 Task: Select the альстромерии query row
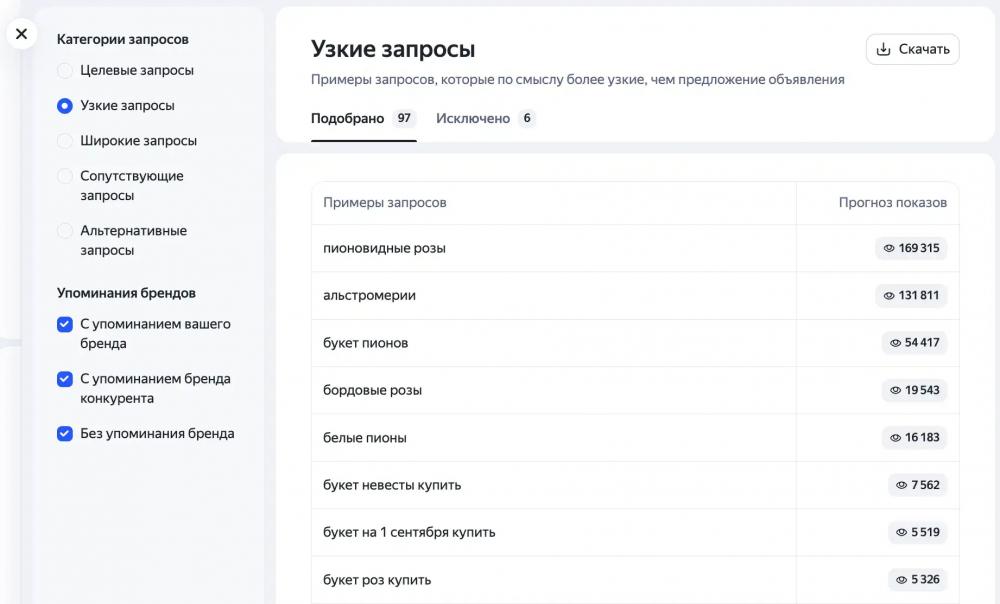click(635, 295)
